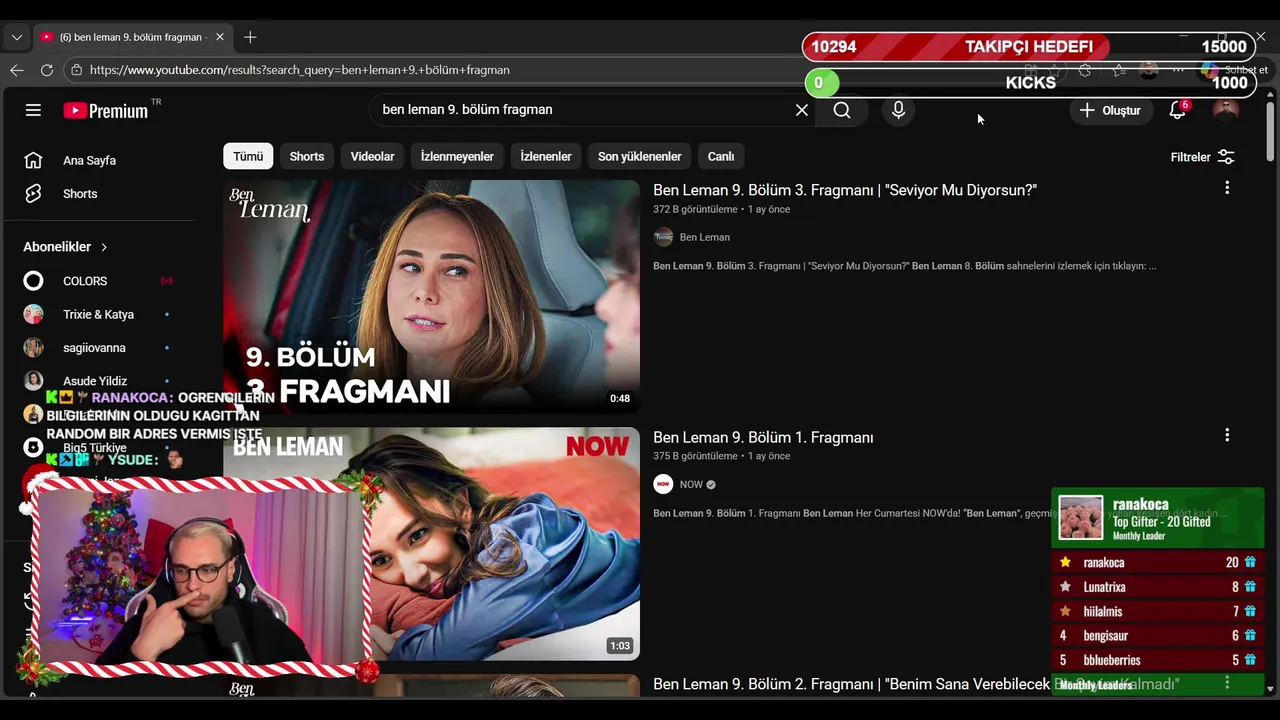
Task: Close the ben leman browser tab
Action: click(x=220, y=37)
